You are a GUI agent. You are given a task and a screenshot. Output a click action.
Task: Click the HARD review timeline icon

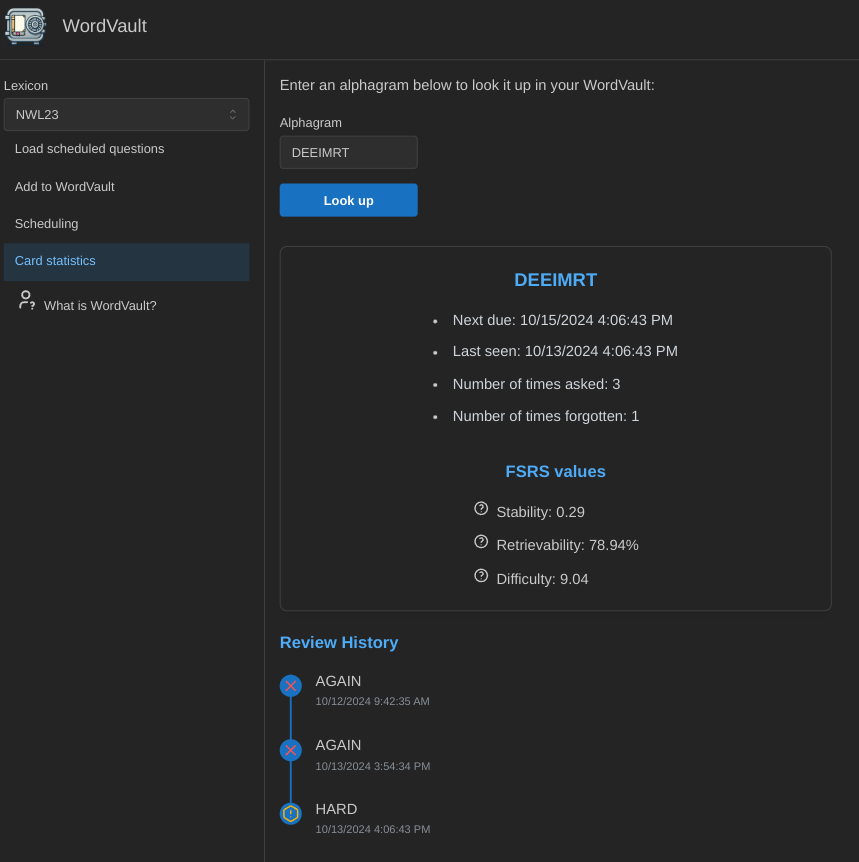pos(290,814)
